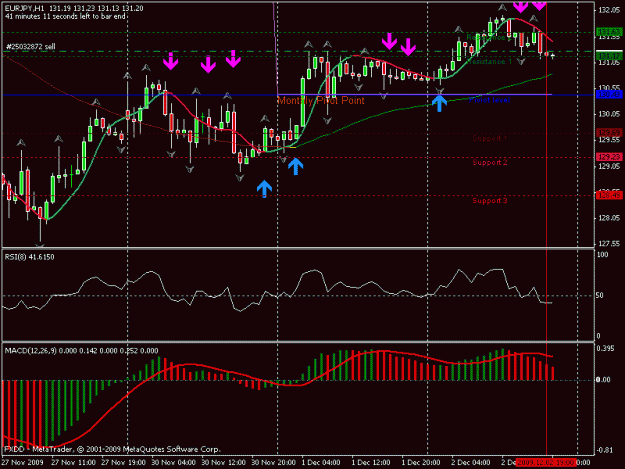Select the Support 1 label
Screen dimensions: 625x469
click(x=490, y=138)
